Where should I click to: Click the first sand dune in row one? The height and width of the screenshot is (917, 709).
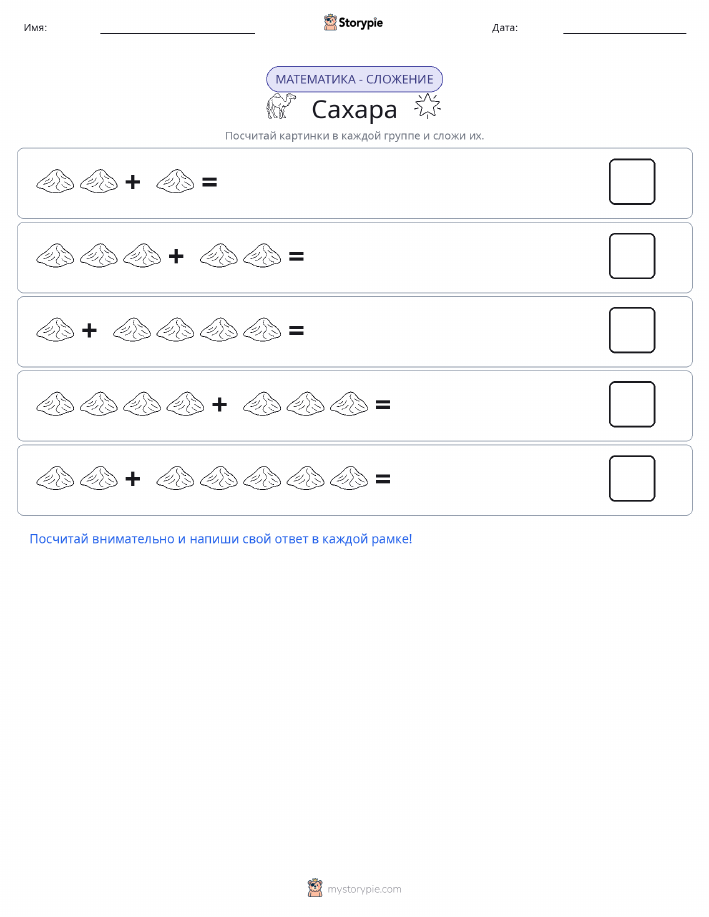[55, 181]
